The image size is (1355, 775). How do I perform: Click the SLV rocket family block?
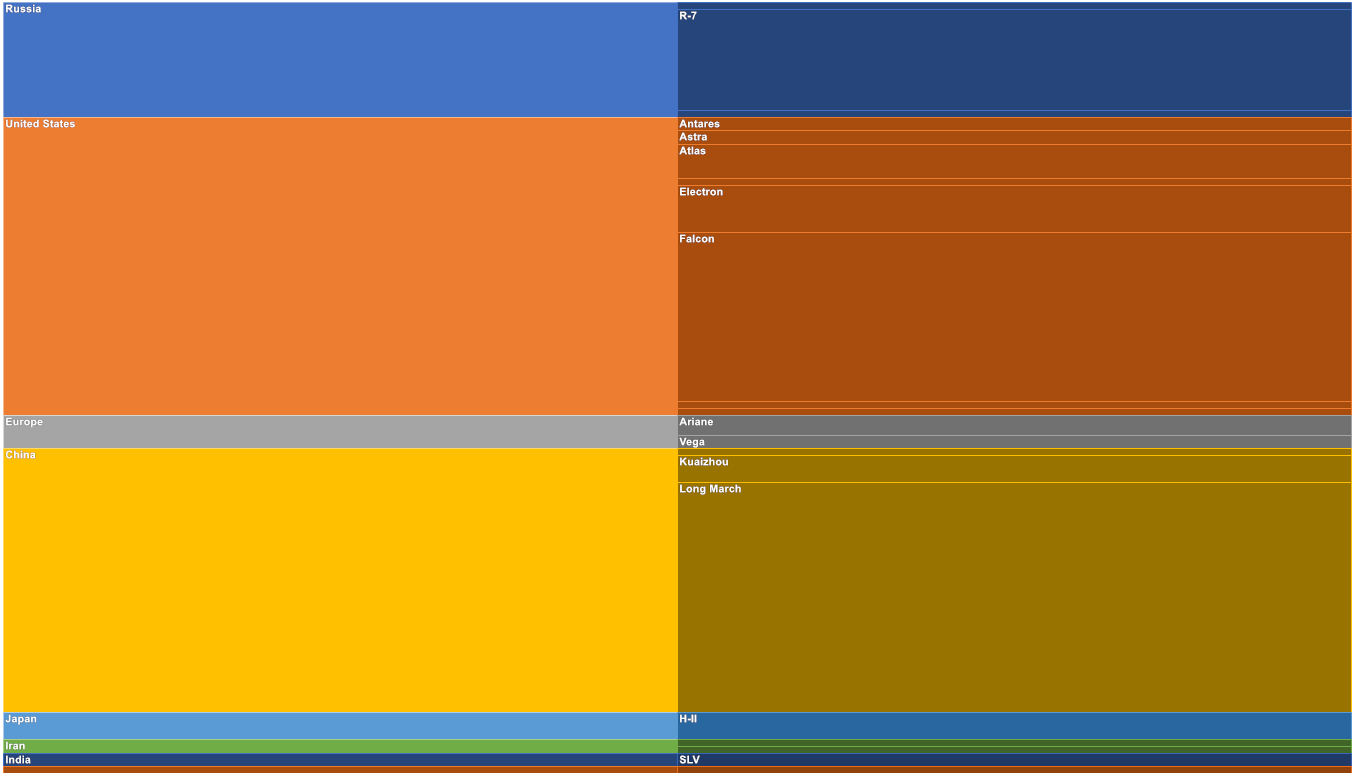[1014, 760]
